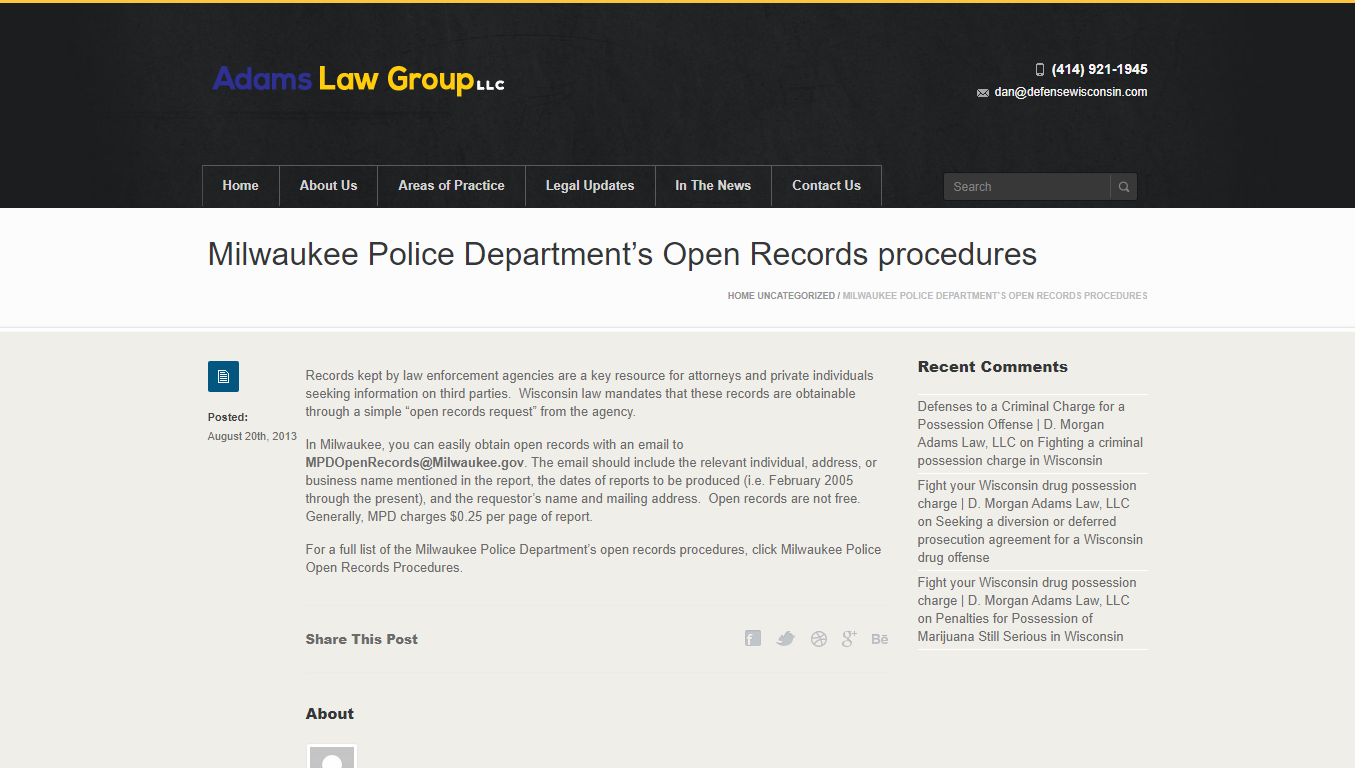Open Milwaukee Police Open Records Procedures link
Image resolution: width=1366 pixels, height=768 pixels.
click(594, 559)
